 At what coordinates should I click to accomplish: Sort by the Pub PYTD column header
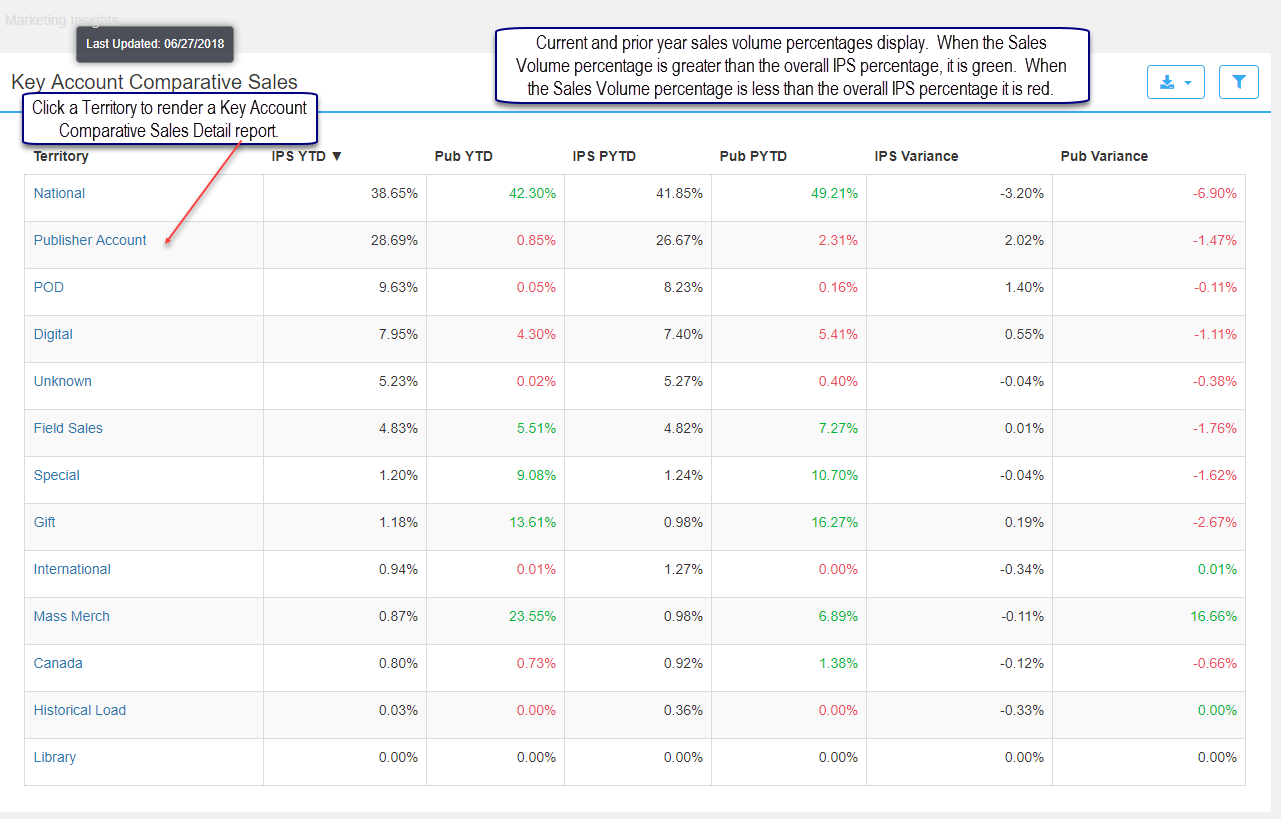[753, 156]
